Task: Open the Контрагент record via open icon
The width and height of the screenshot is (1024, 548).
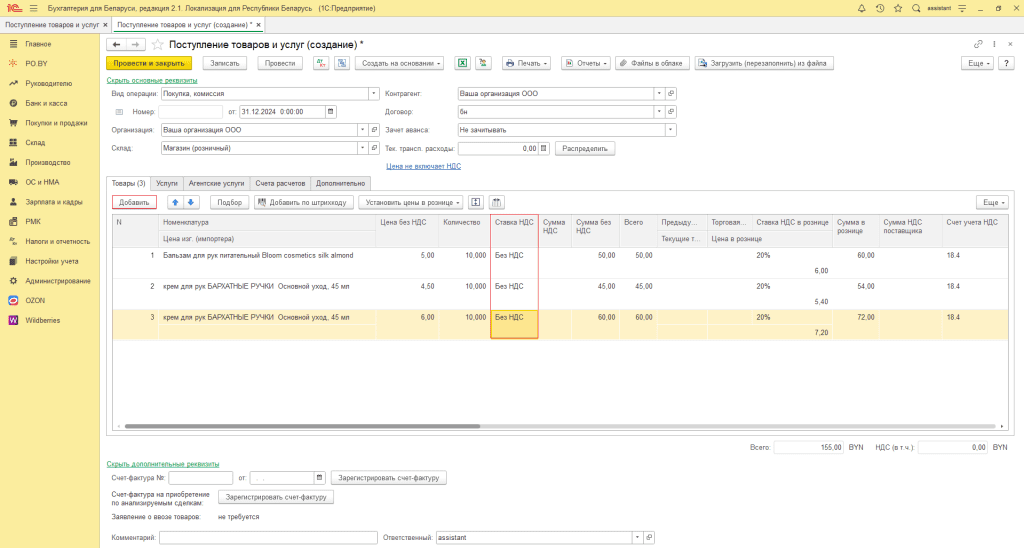Action: point(671,93)
